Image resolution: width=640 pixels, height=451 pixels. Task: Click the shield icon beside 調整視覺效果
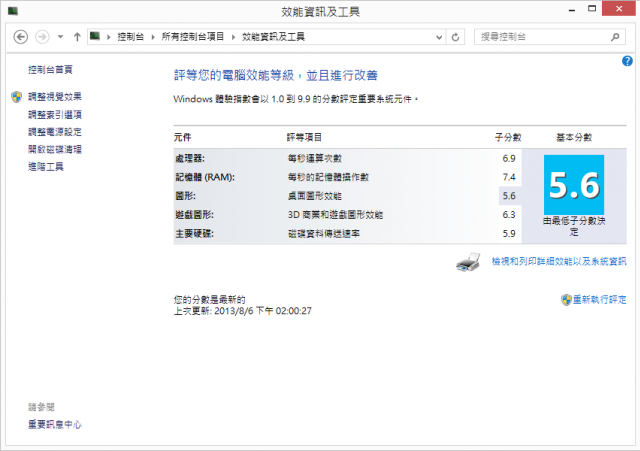16,97
